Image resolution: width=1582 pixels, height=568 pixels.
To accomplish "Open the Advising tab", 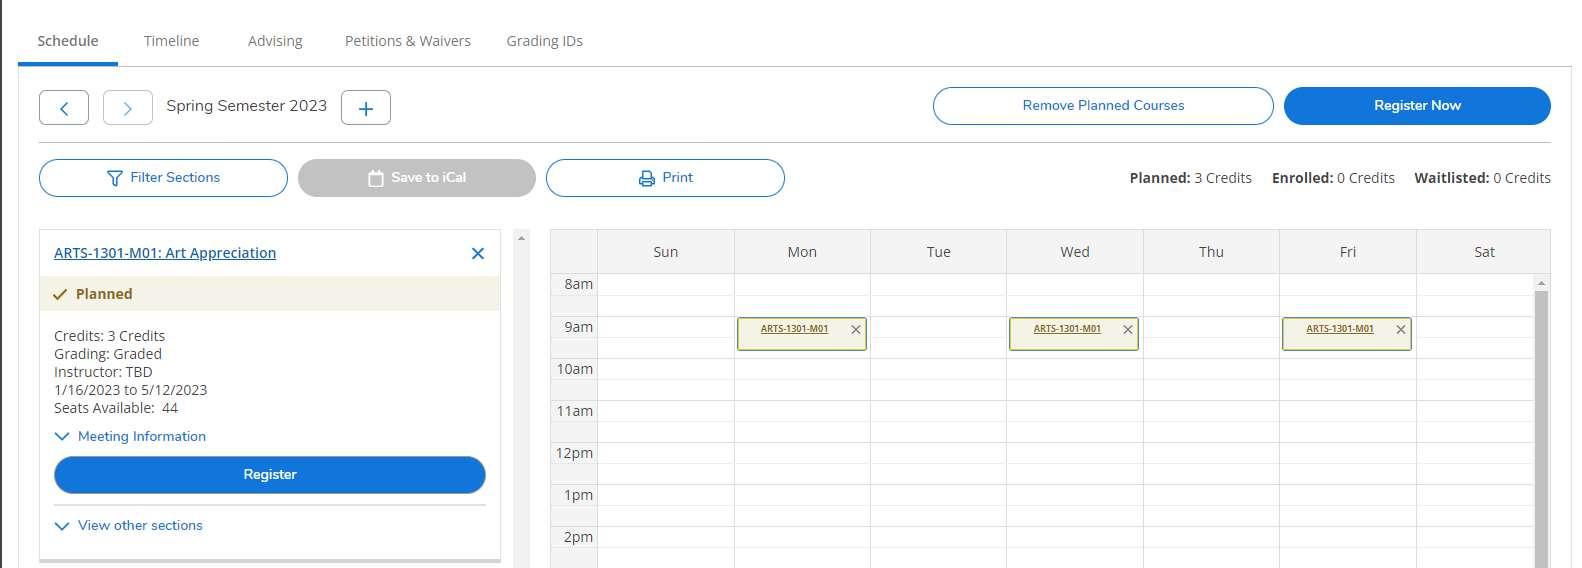I will [x=275, y=41].
